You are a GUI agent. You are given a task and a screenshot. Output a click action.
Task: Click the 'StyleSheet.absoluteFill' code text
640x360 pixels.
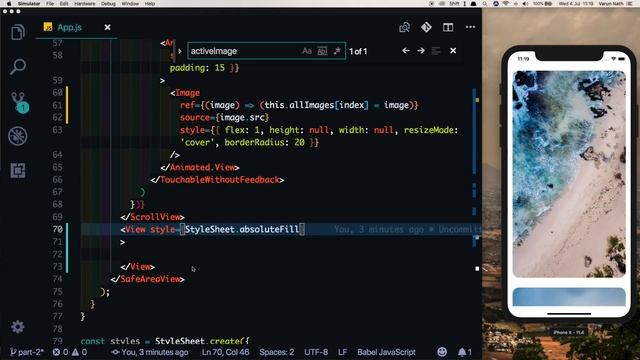pyautogui.click(x=242, y=229)
